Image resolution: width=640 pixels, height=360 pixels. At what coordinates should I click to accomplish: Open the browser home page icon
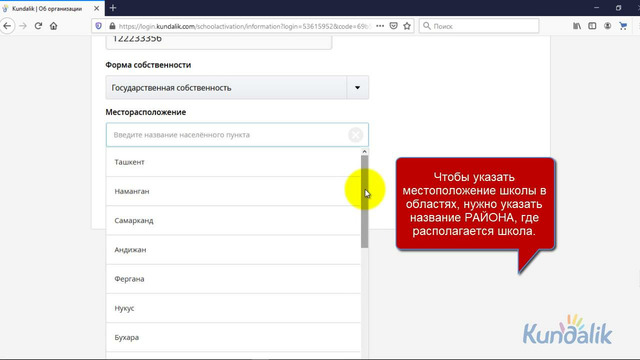coord(53,26)
